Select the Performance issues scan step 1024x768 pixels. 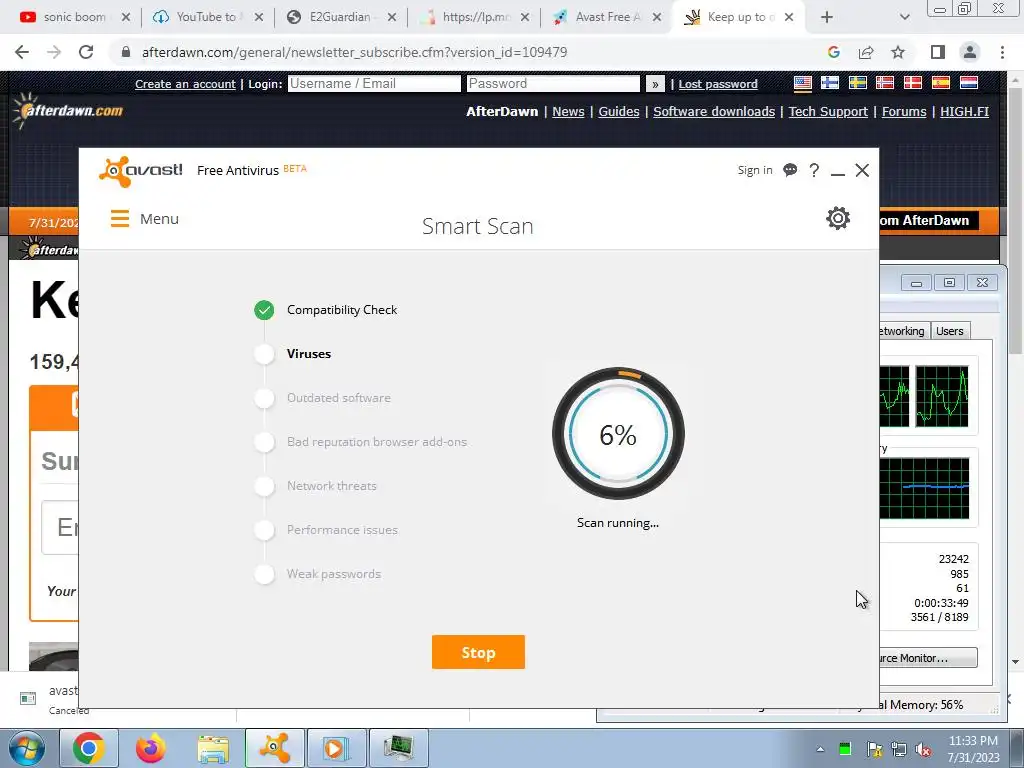342,530
